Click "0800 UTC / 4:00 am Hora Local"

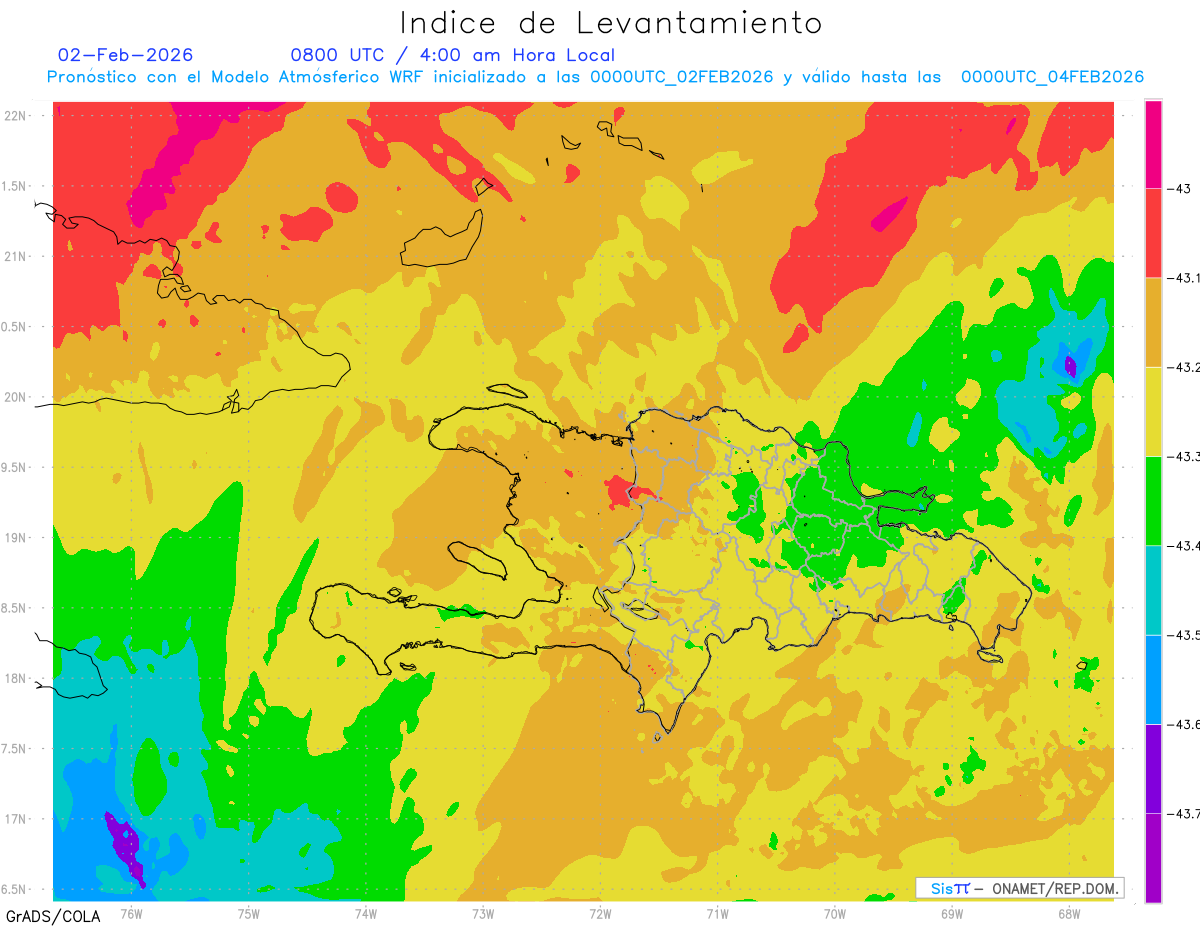click(452, 55)
